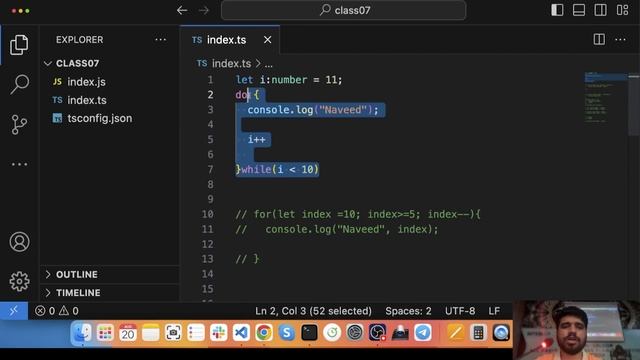The image size is (640, 360).
Task: Open Finder from the dock
Action: (x=82, y=333)
